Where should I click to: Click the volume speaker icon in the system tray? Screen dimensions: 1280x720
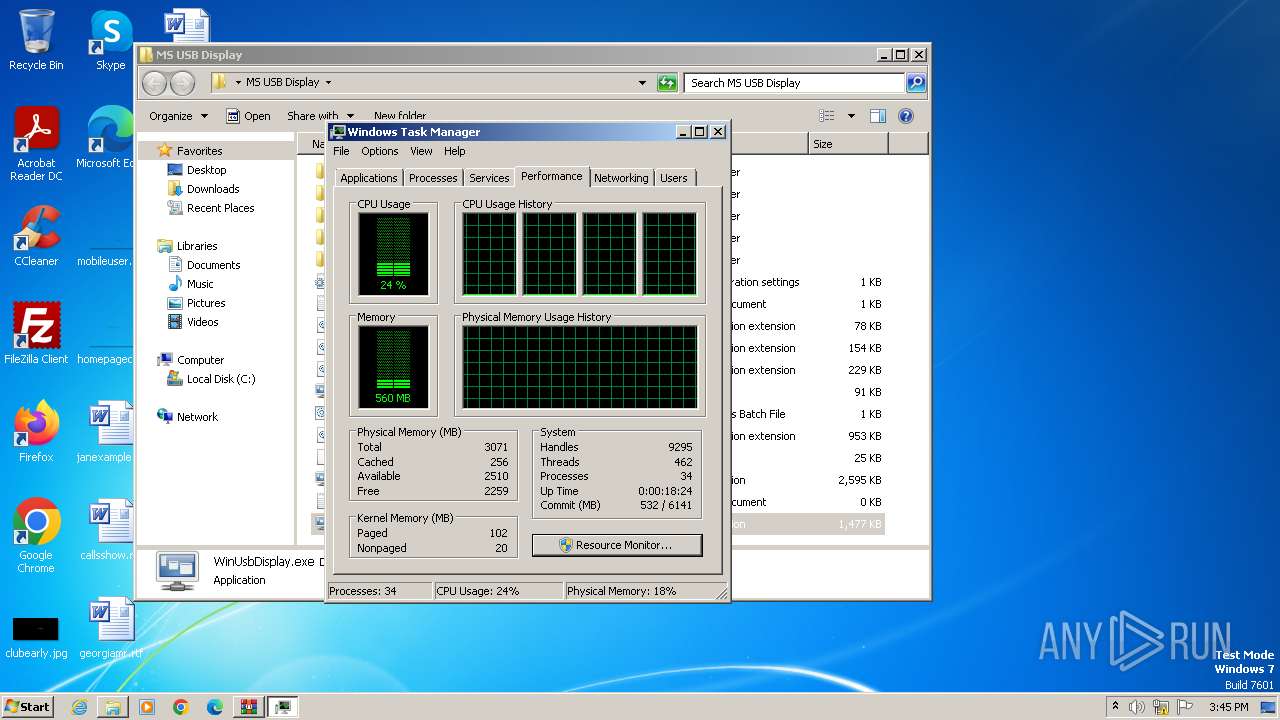point(1137,707)
